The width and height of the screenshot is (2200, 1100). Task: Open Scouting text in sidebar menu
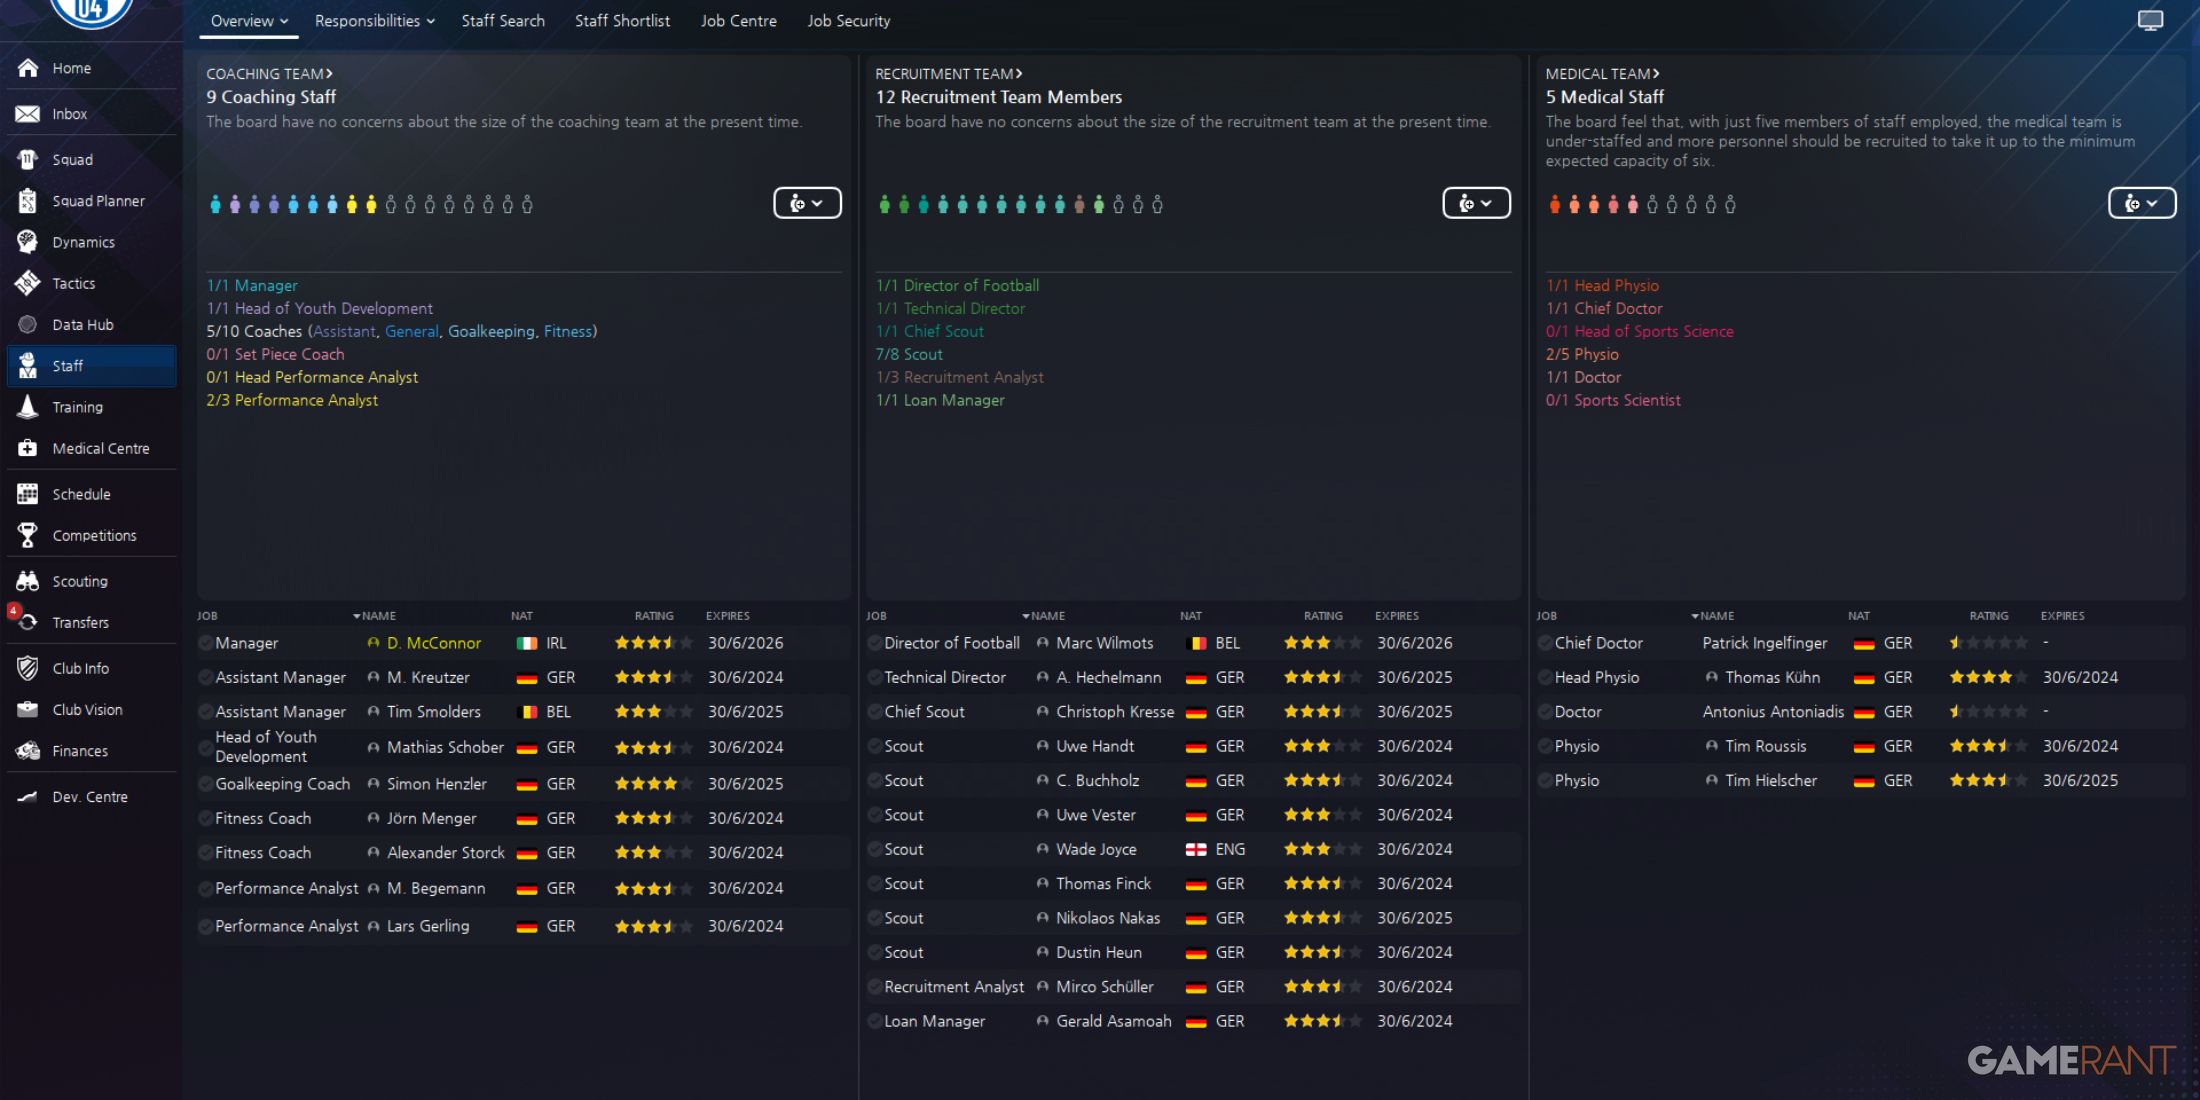point(80,581)
